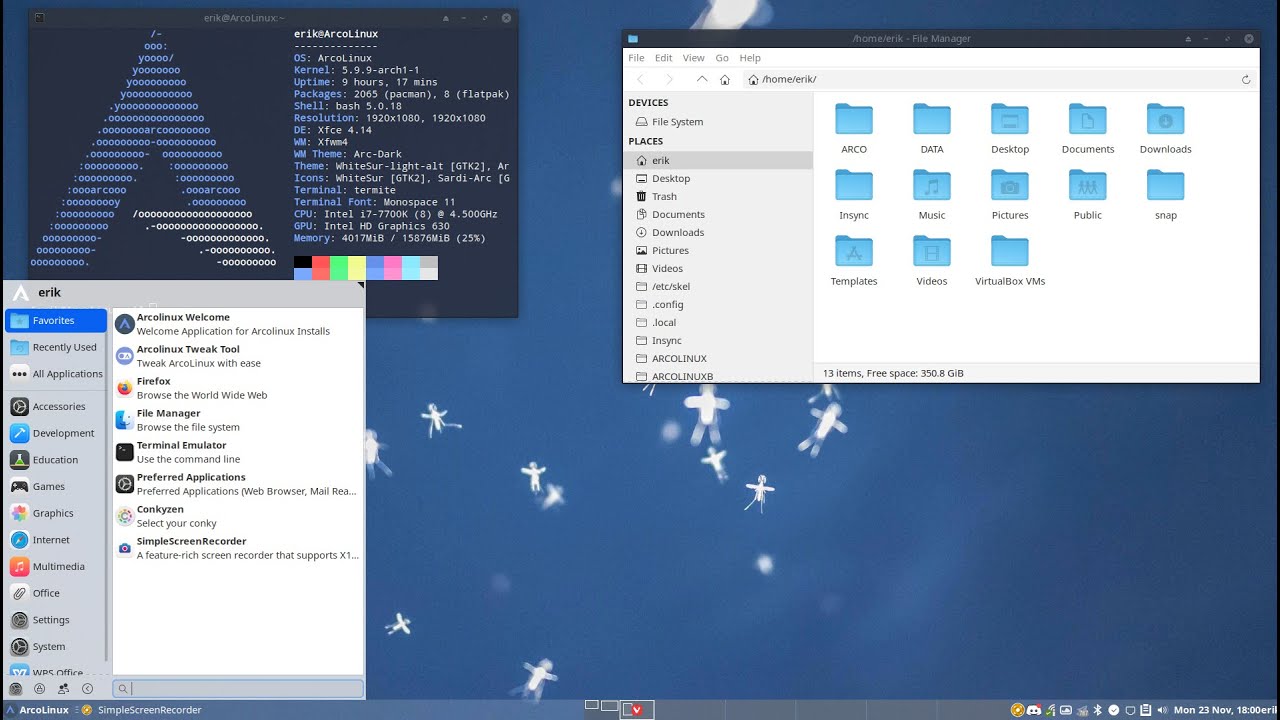Open the View menu in File Manager
This screenshot has width=1280, height=720.
[694, 58]
